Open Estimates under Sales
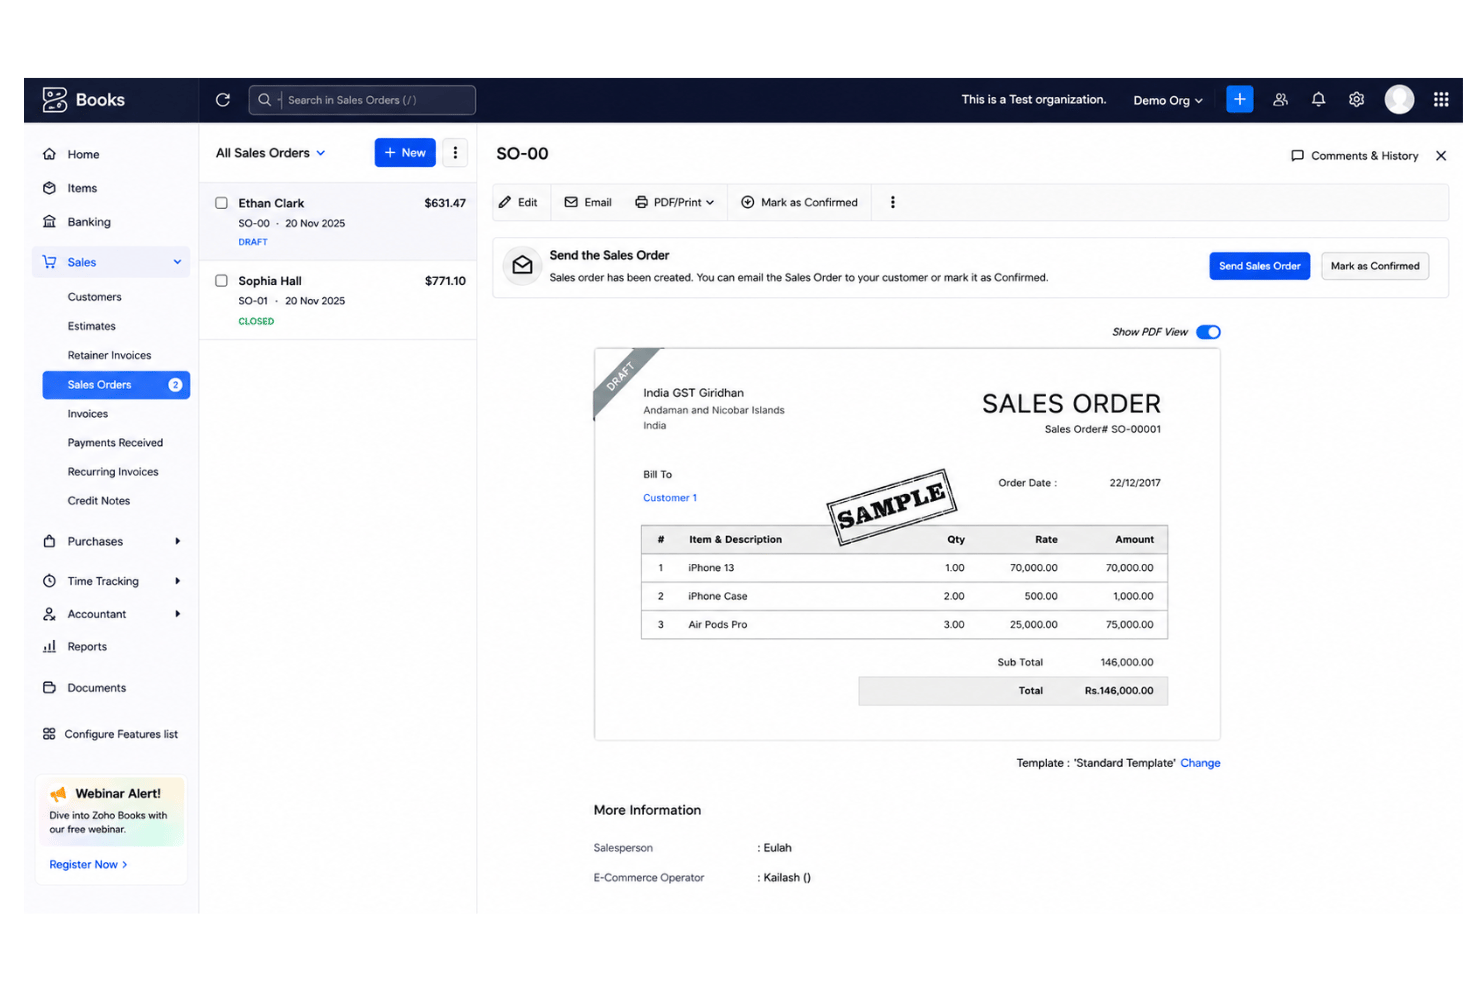This screenshot has height=987, width=1480. pos(91,326)
